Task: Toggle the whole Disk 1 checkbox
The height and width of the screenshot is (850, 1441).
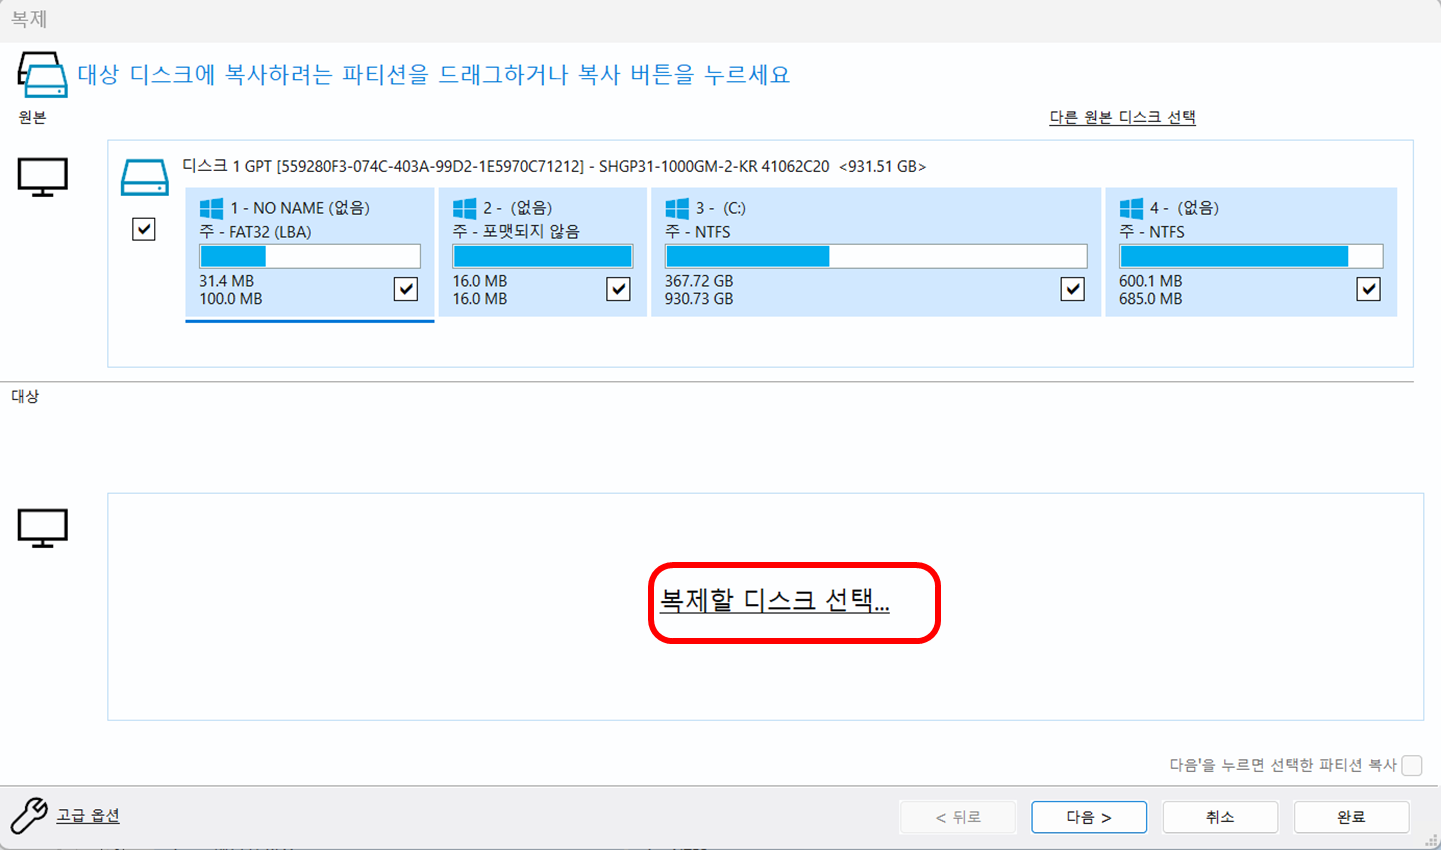Action: (144, 229)
